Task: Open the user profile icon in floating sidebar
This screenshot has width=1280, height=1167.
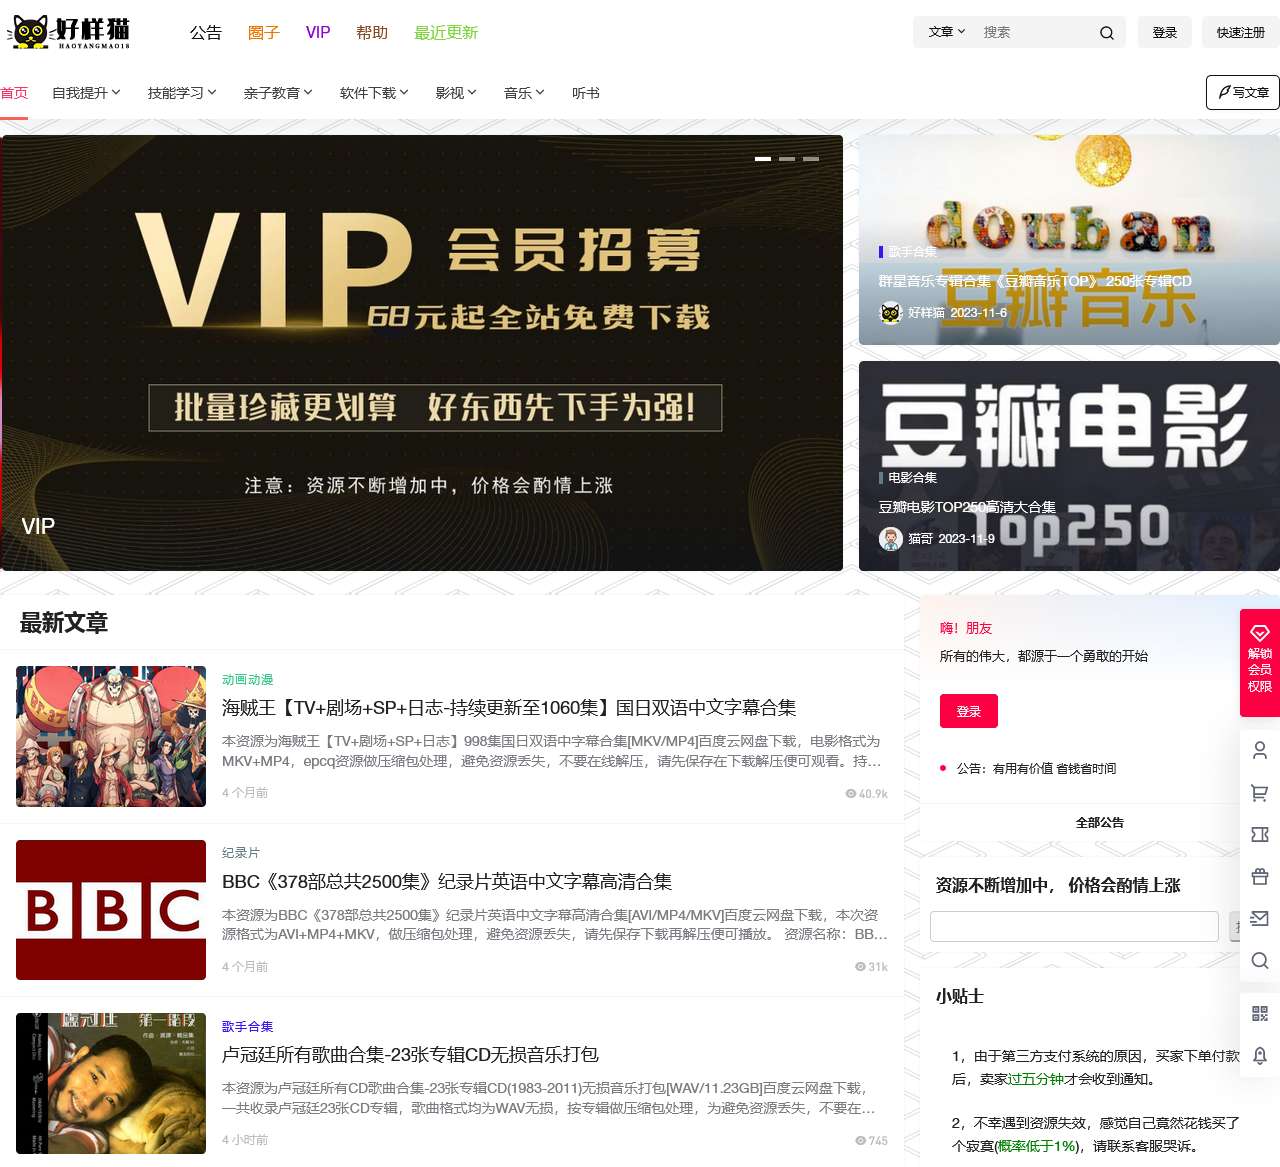Action: click(x=1260, y=750)
